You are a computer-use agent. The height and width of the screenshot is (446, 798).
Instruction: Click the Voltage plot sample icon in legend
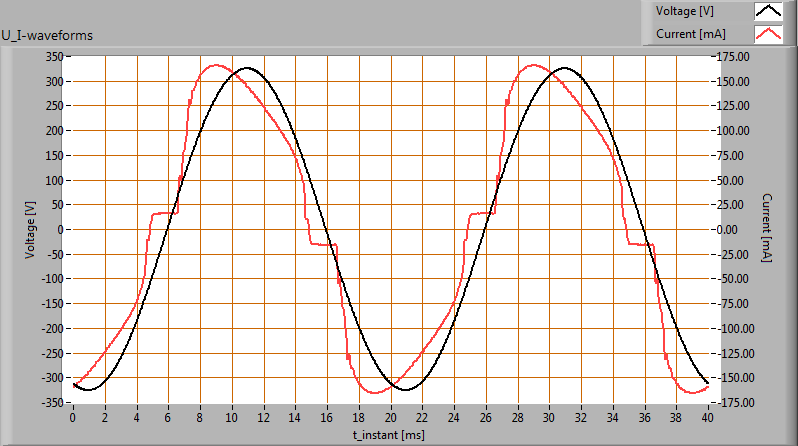[x=768, y=12]
